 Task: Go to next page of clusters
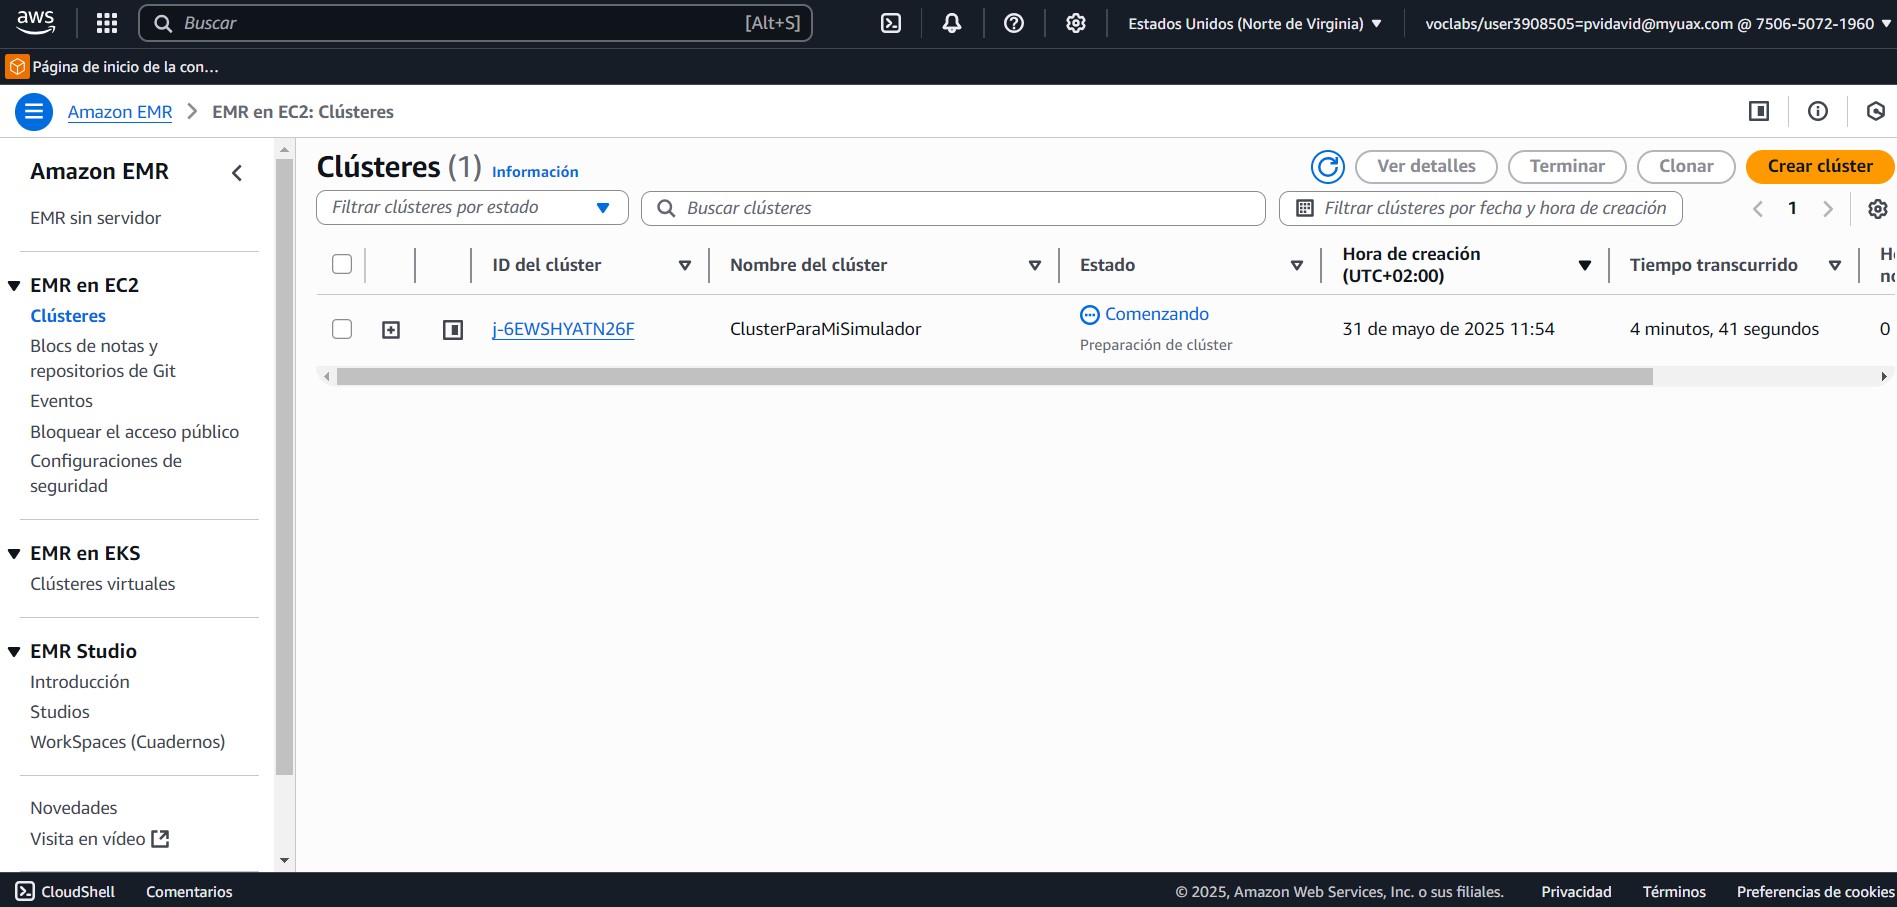pyautogui.click(x=1828, y=208)
